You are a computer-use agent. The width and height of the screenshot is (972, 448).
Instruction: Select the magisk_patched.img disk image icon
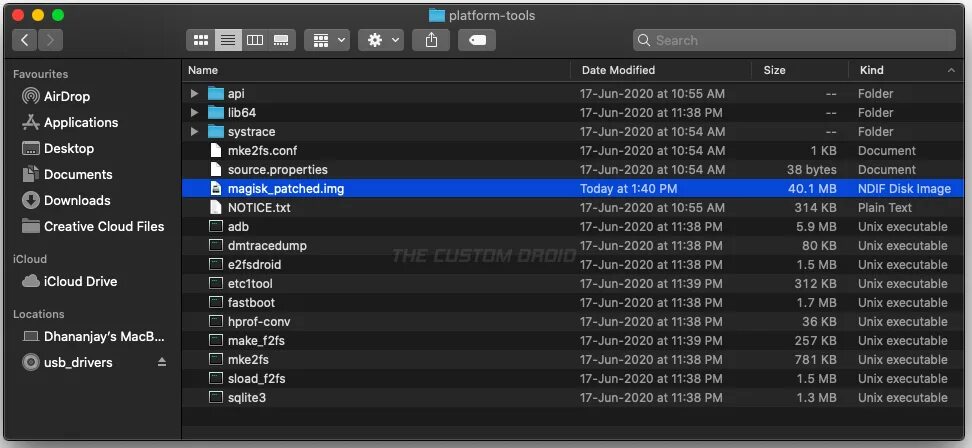pos(215,189)
